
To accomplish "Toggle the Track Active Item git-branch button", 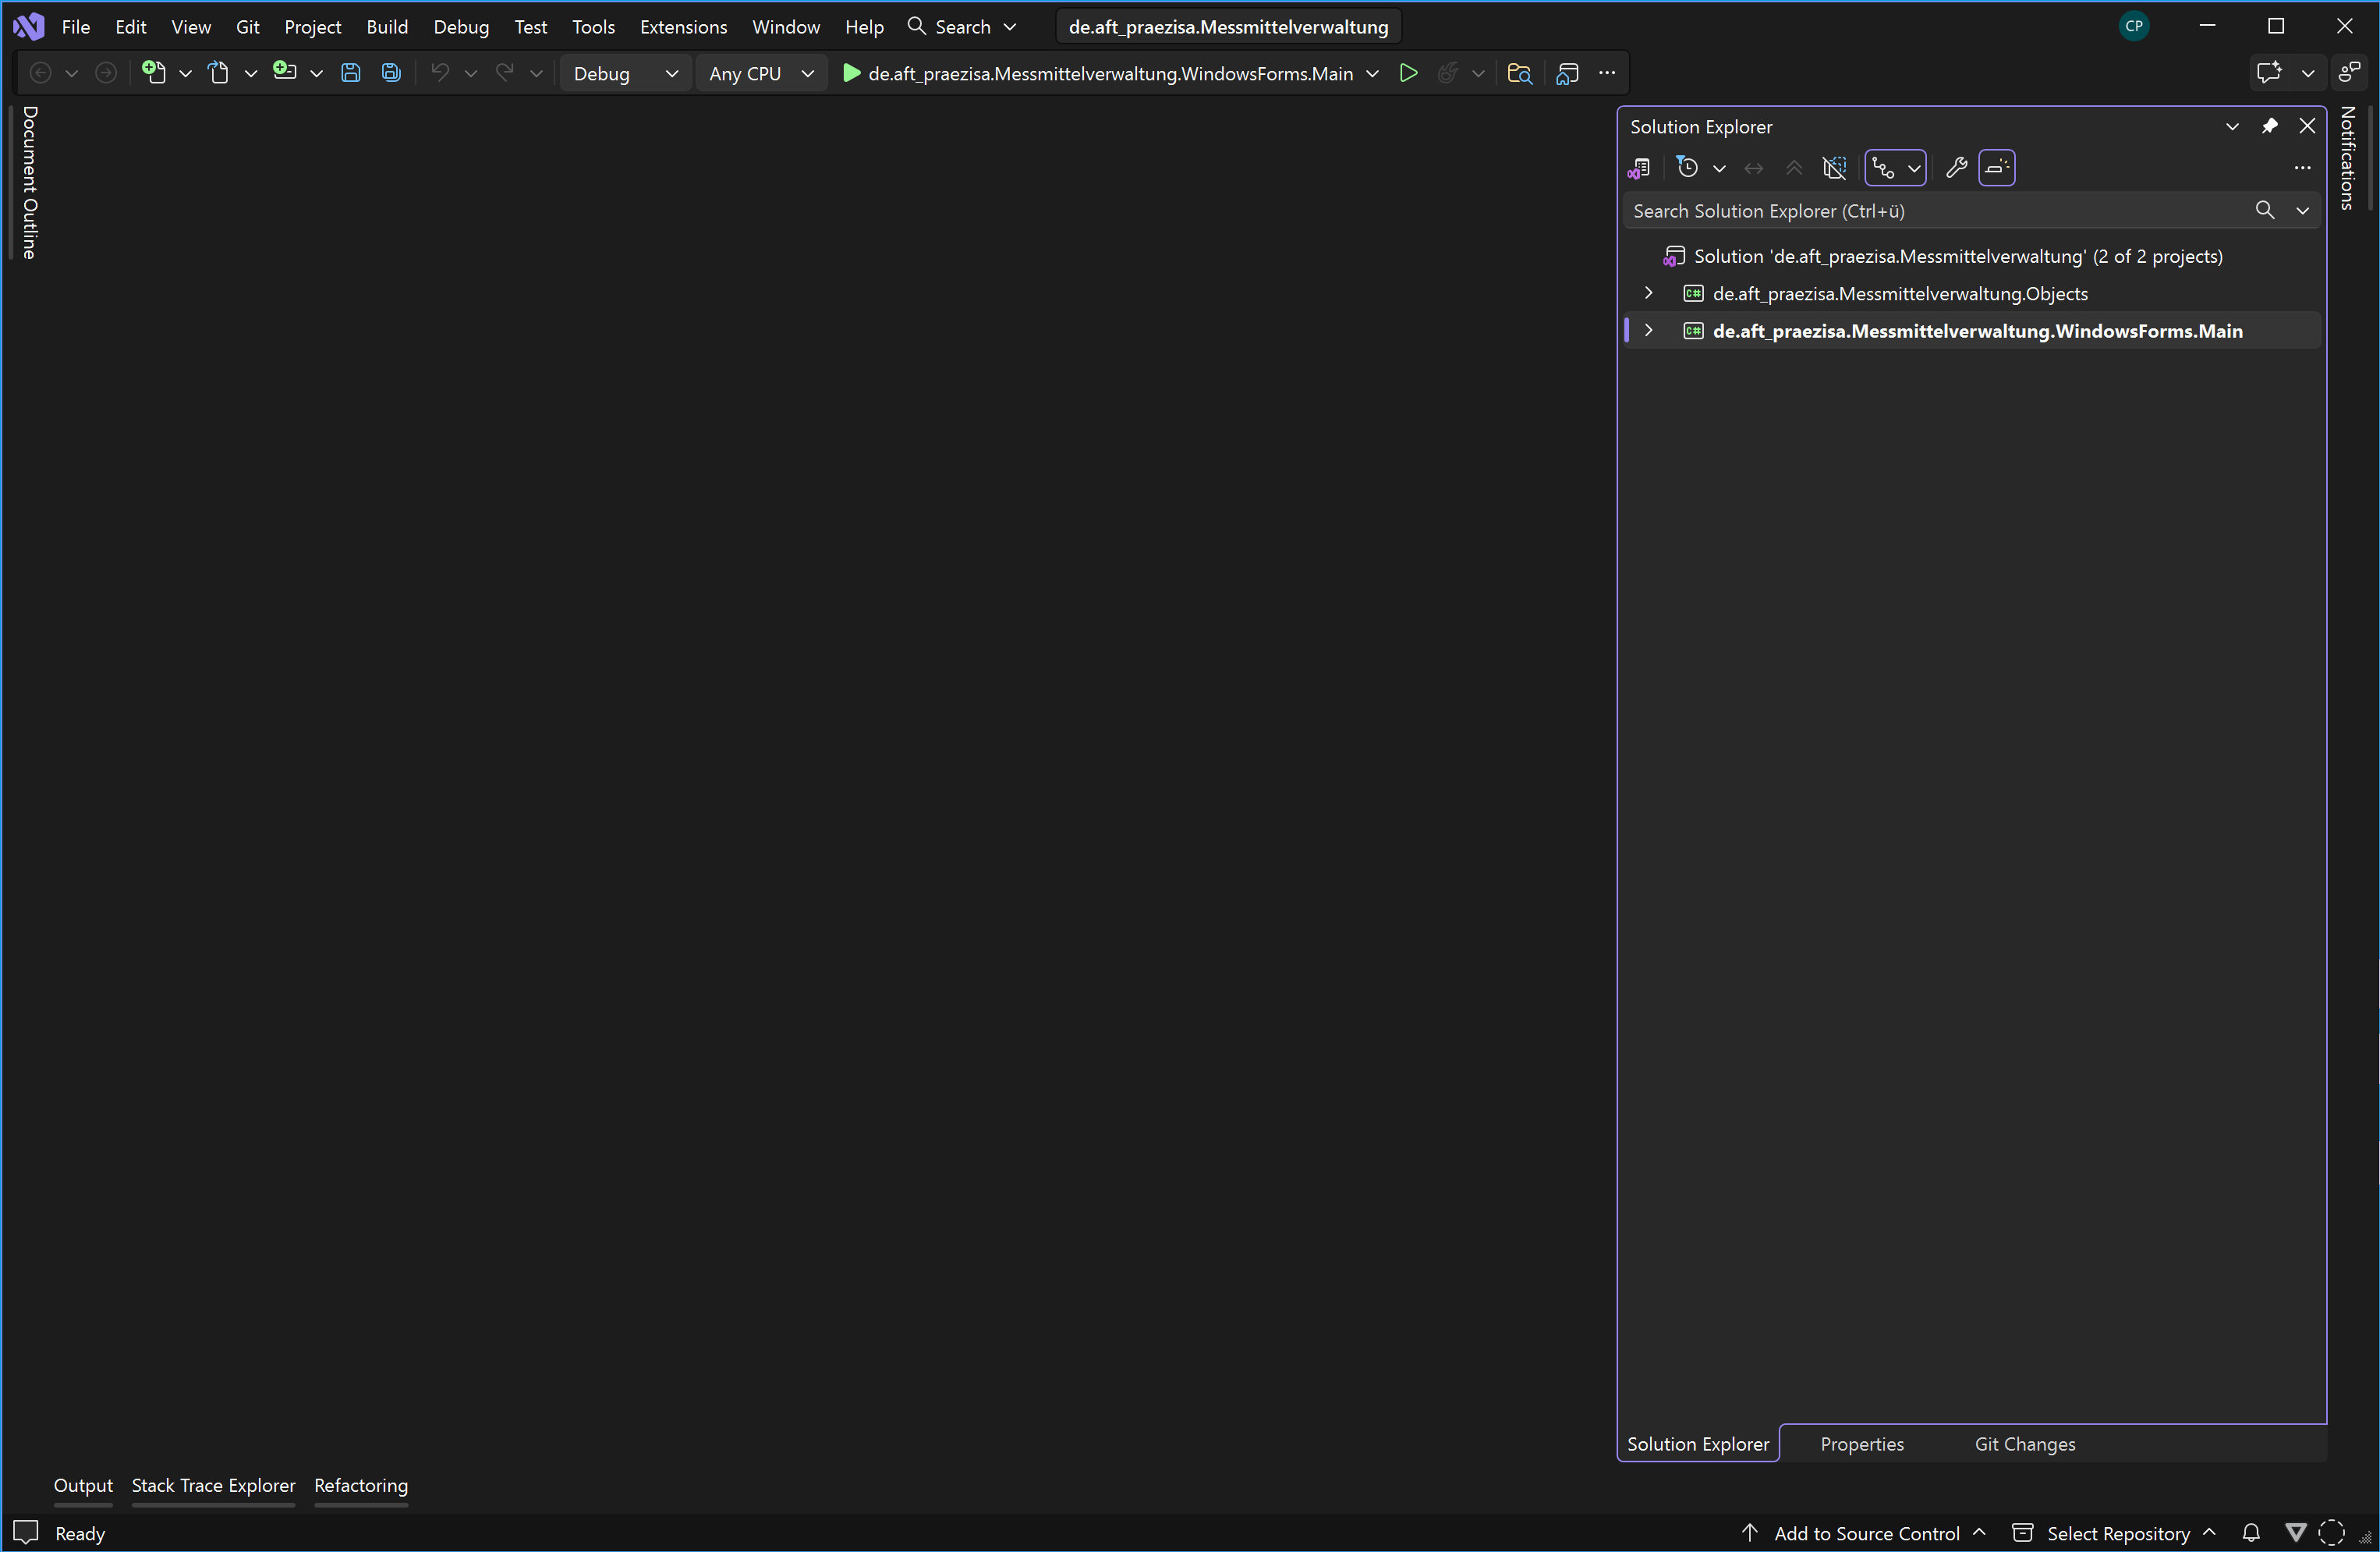I will click(x=1884, y=168).
